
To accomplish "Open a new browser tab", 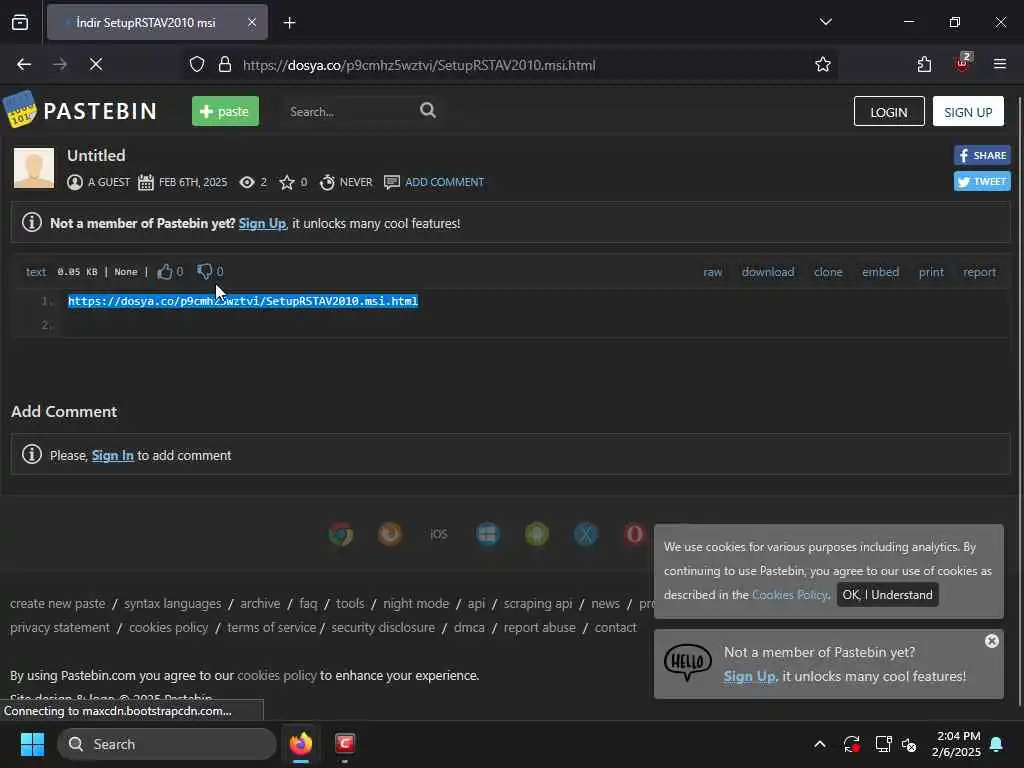I will pos(289,23).
